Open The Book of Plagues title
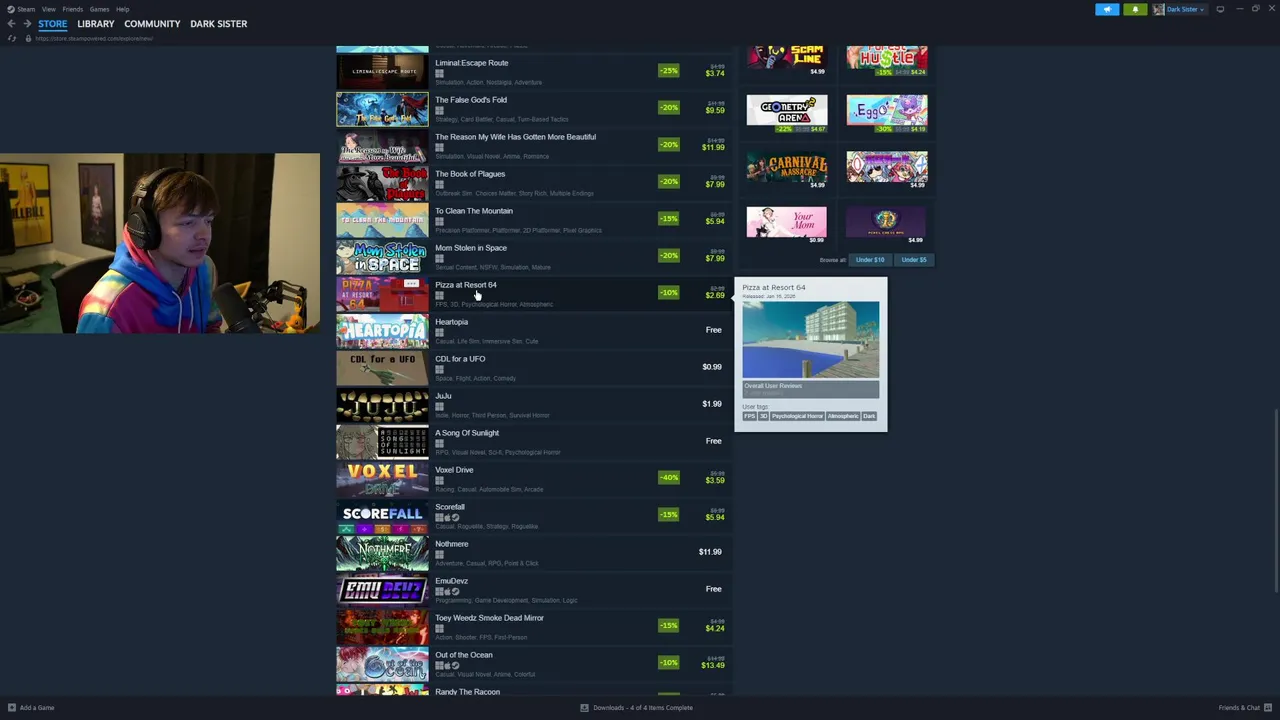The width and height of the screenshot is (1280, 720). pos(470,174)
